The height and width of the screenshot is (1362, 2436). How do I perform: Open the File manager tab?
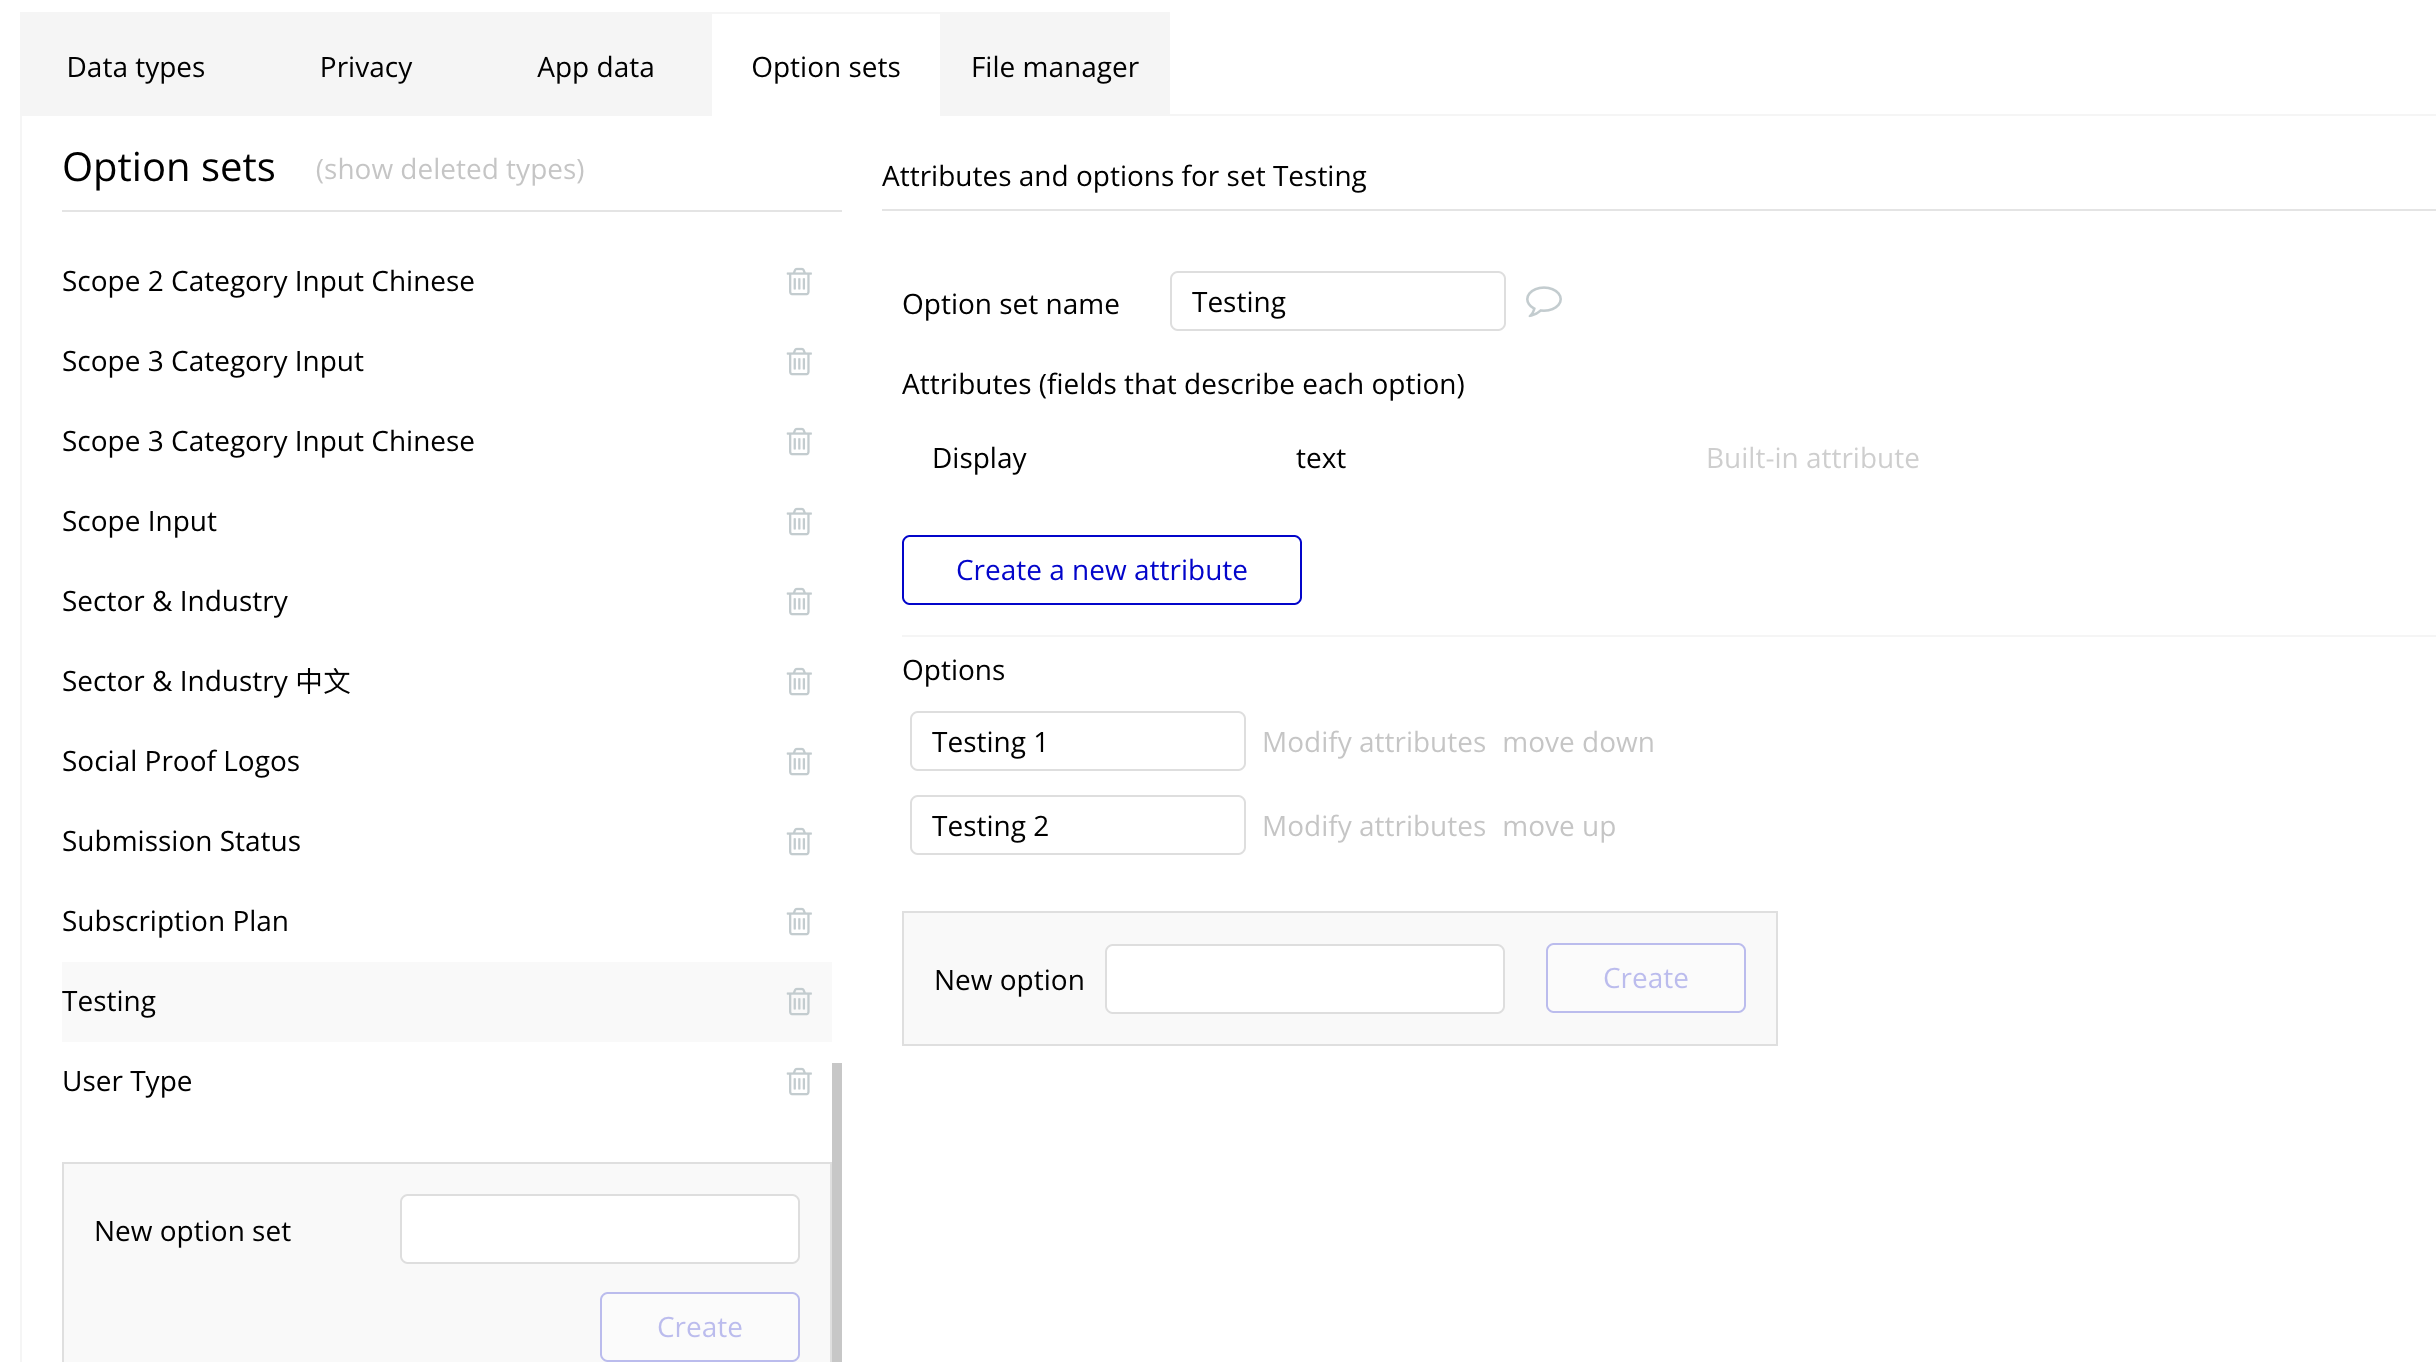point(1054,67)
